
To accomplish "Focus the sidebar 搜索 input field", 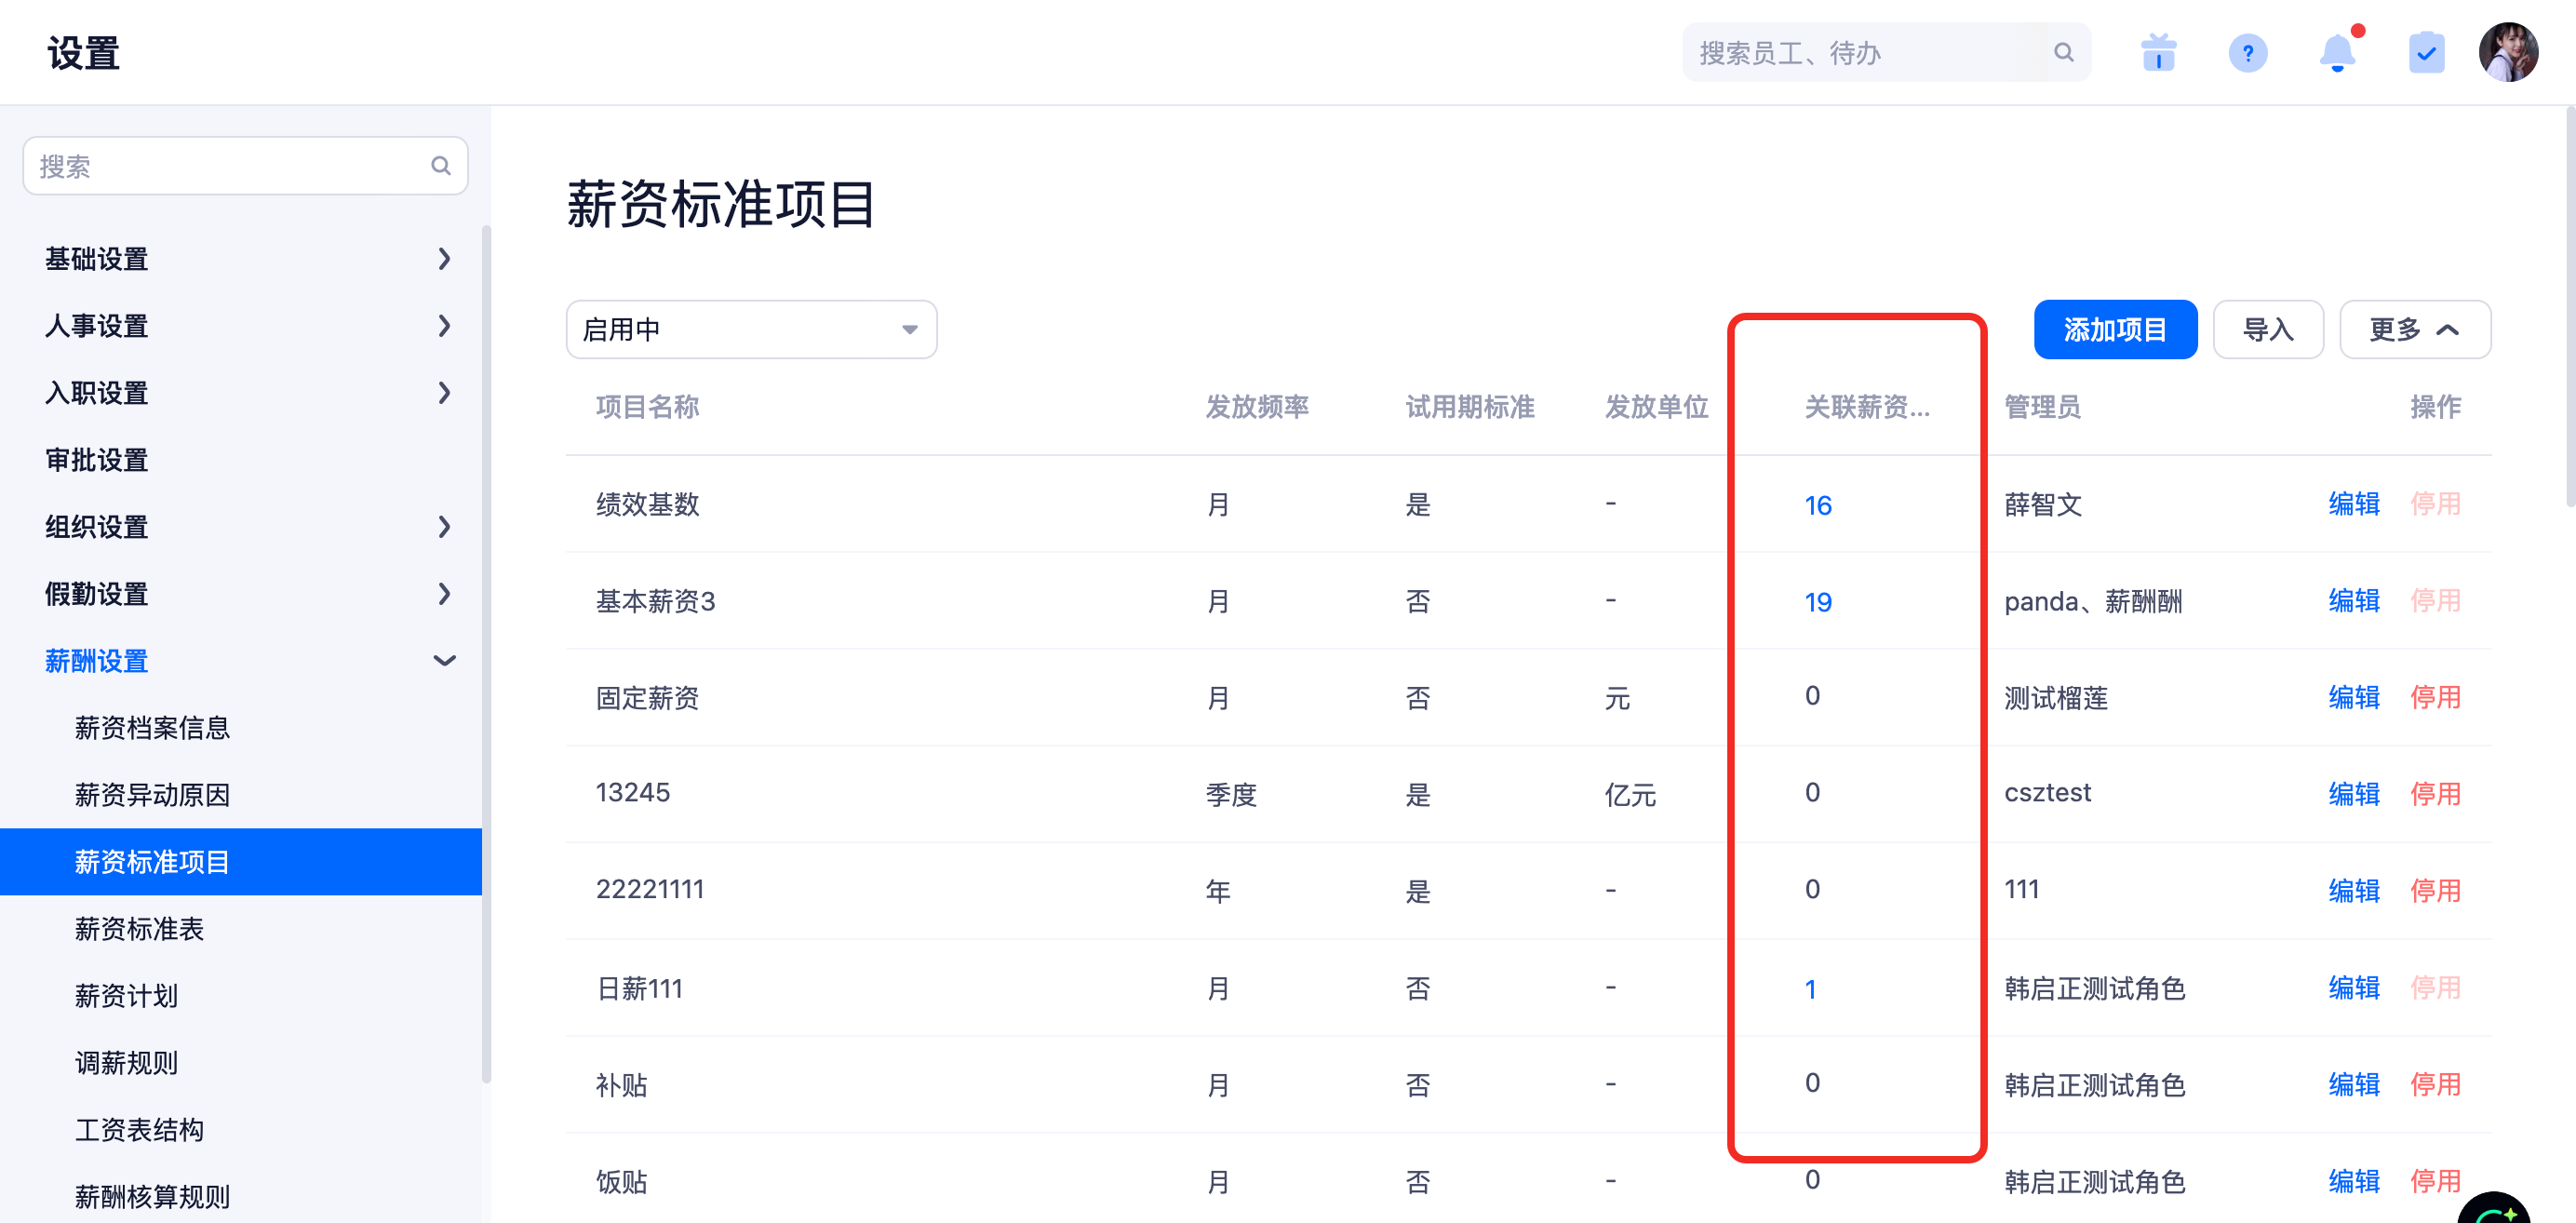I will [x=245, y=166].
